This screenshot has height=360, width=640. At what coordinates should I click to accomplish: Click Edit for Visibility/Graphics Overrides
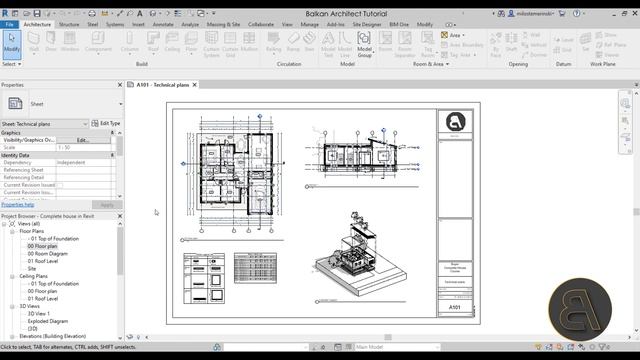click(83, 140)
